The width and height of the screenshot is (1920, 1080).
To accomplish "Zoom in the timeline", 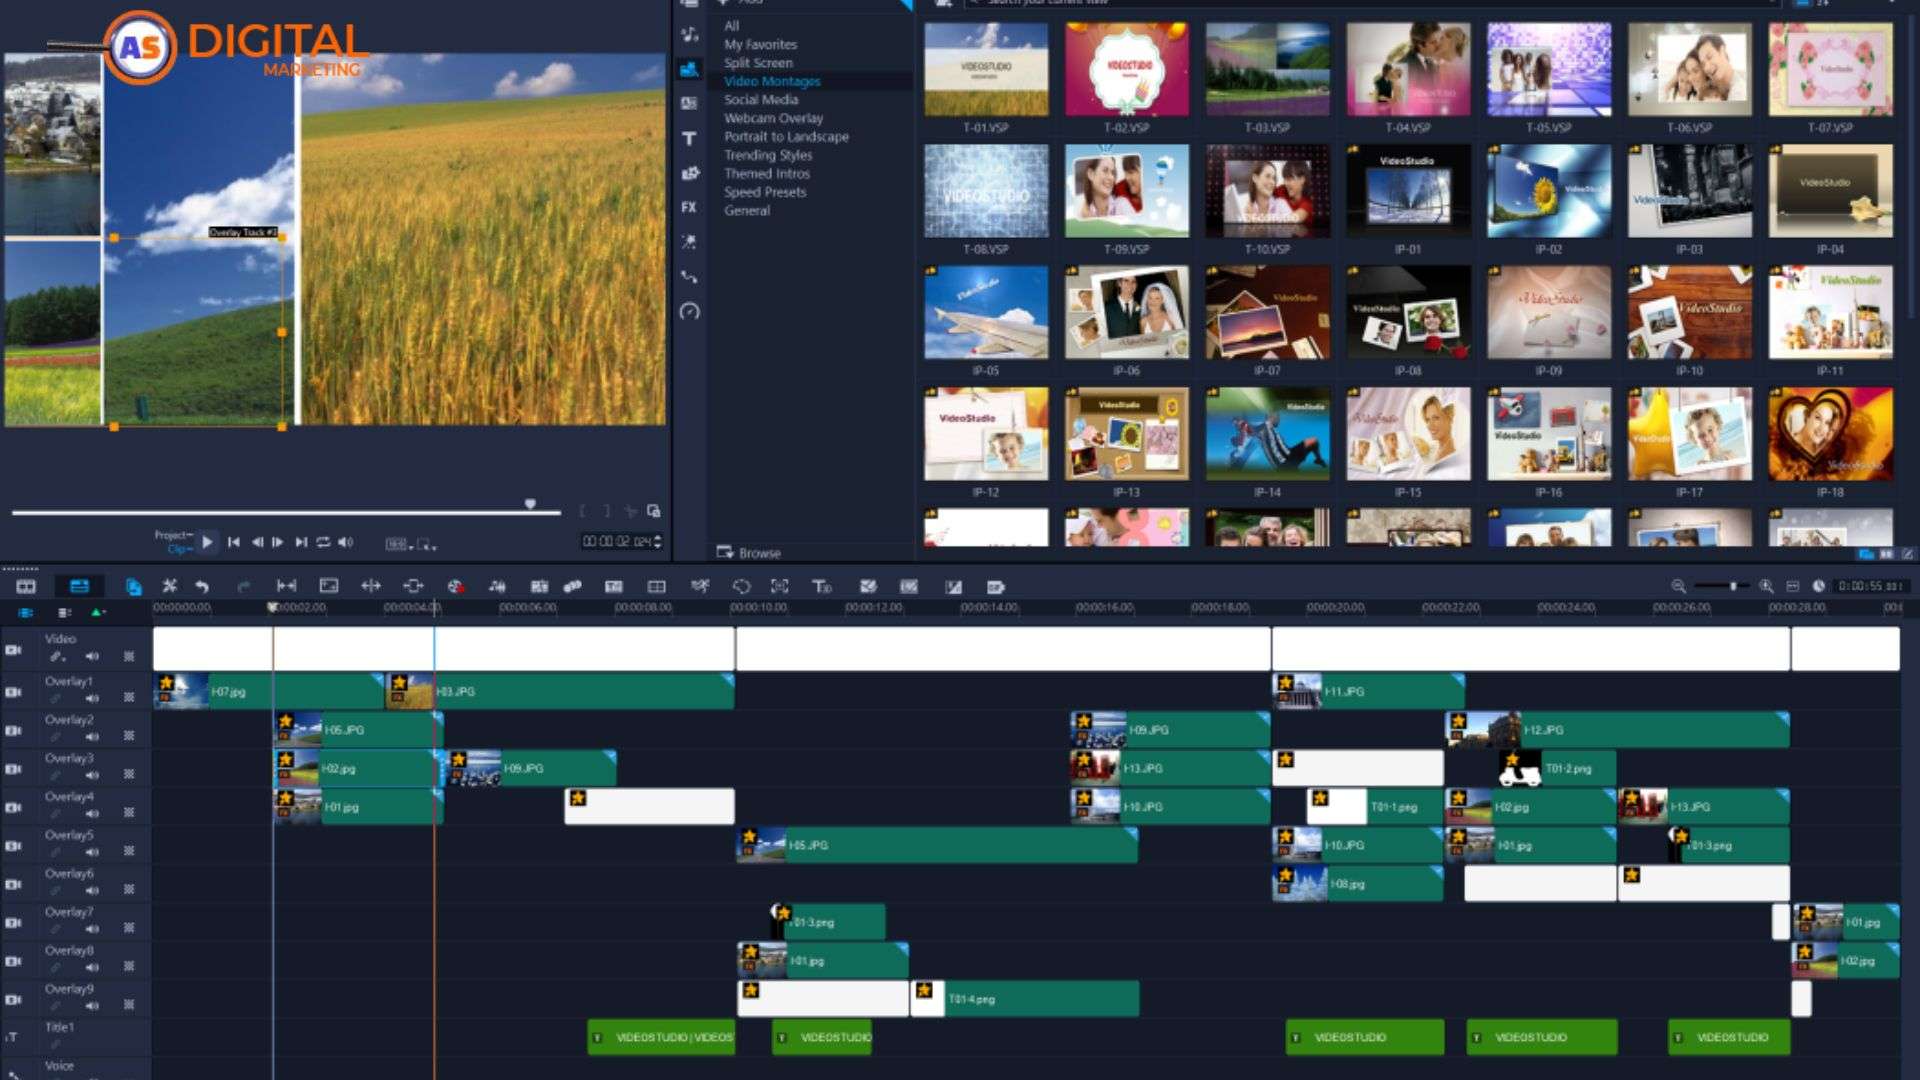I will pyautogui.click(x=1766, y=587).
